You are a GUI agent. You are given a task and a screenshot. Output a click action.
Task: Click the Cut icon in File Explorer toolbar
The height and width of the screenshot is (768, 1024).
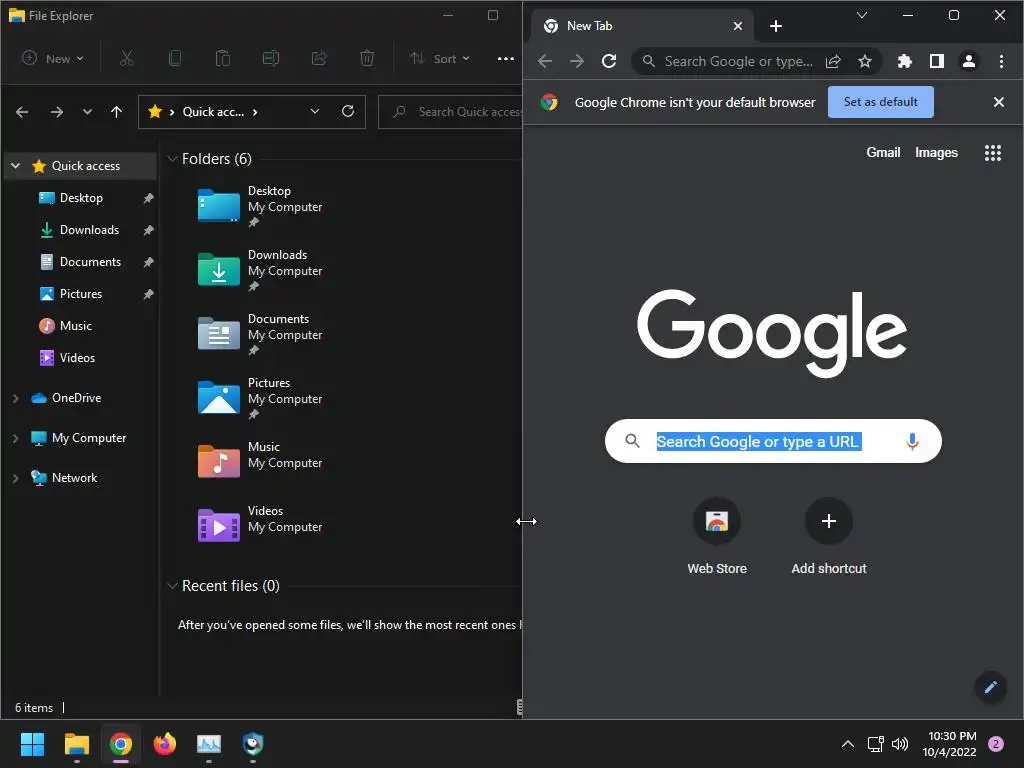tap(127, 59)
